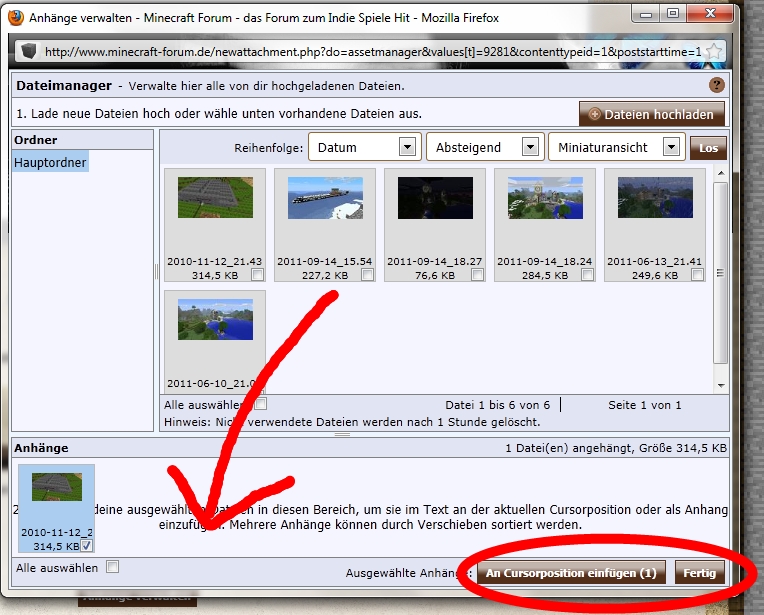The image size is (764, 615).
Task: Click the bookmark star in address bar
Action: [714, 51]
